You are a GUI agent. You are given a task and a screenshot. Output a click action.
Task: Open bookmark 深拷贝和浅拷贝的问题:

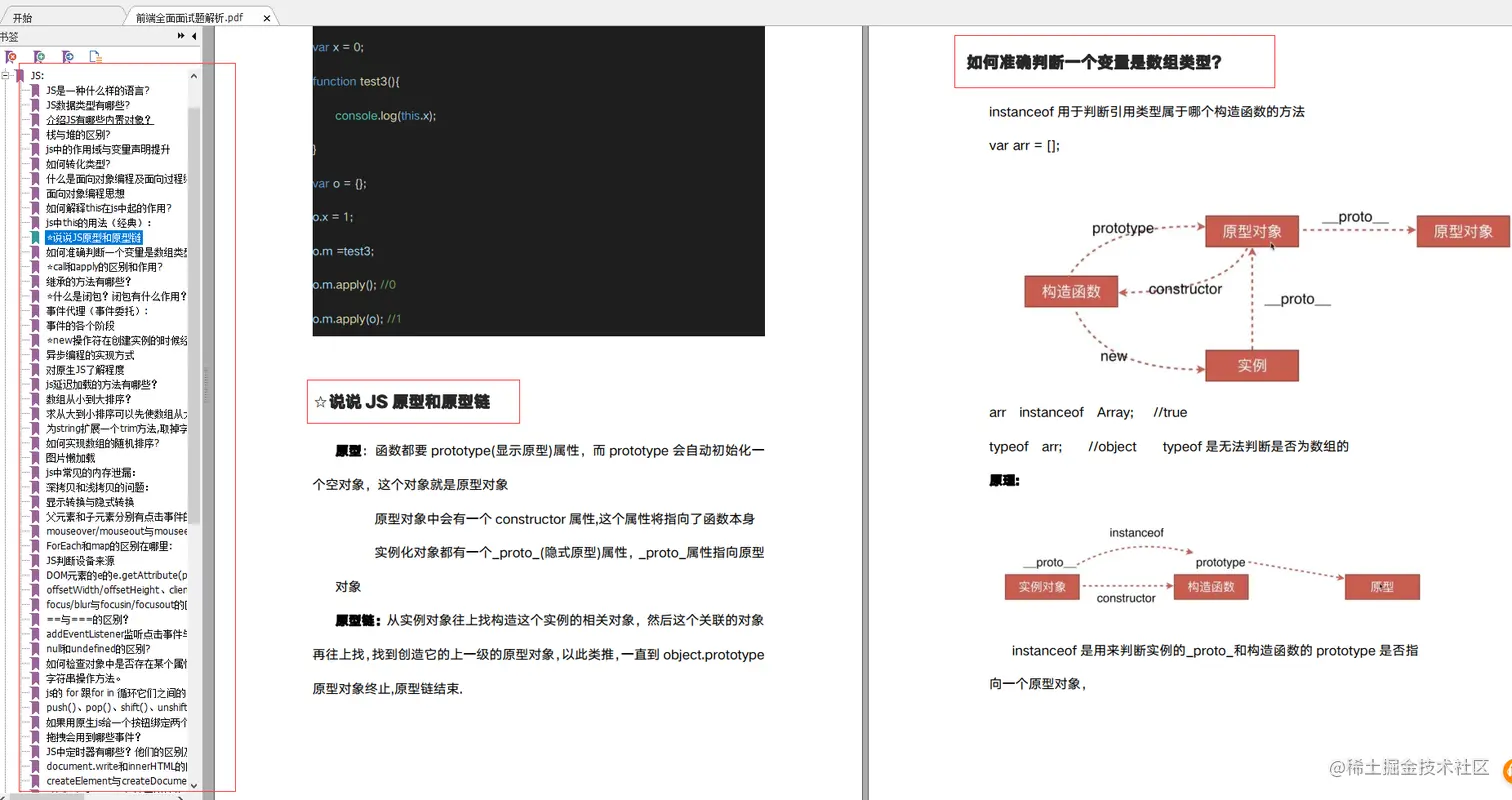(x=97, y=487)
